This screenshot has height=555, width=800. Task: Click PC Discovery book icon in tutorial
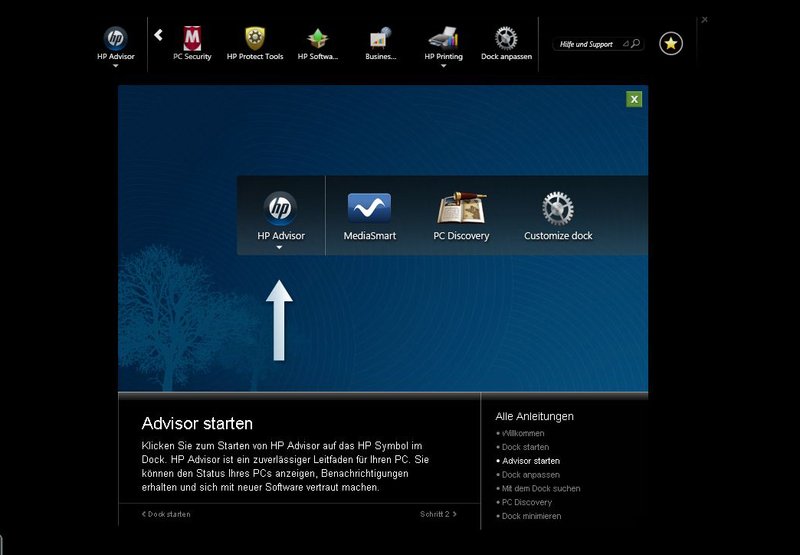click(461, 208)
